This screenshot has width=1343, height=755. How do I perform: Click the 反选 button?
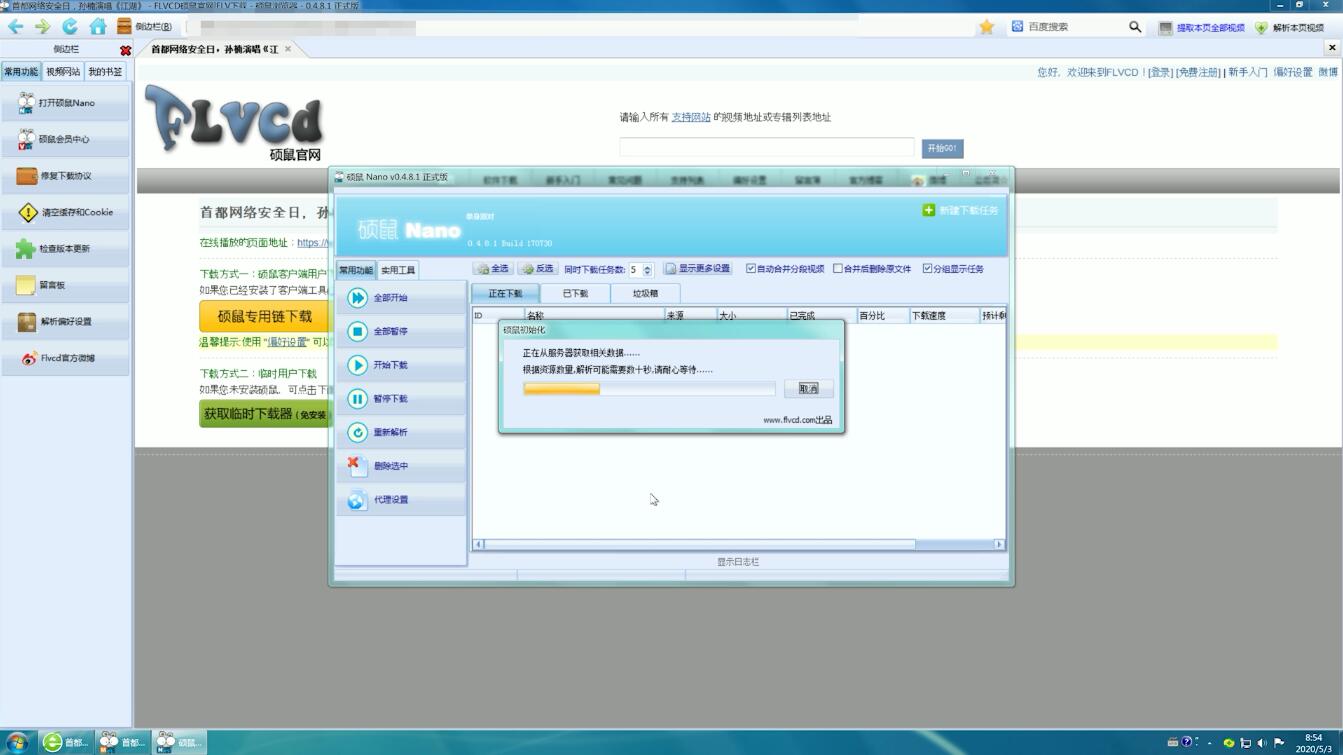point(538,269)
